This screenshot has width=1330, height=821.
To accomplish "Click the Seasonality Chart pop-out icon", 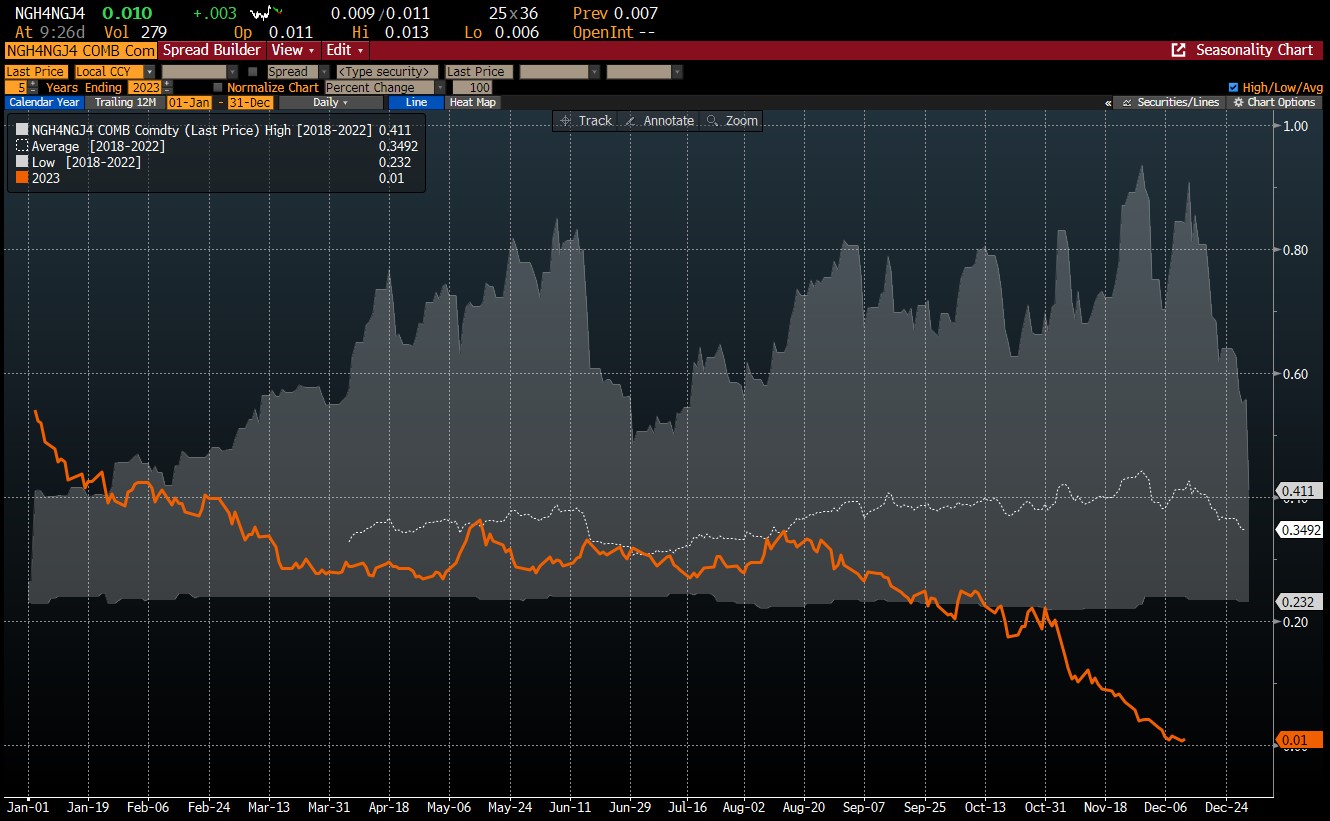I will pyautogui.click(x=1178, y=50).
